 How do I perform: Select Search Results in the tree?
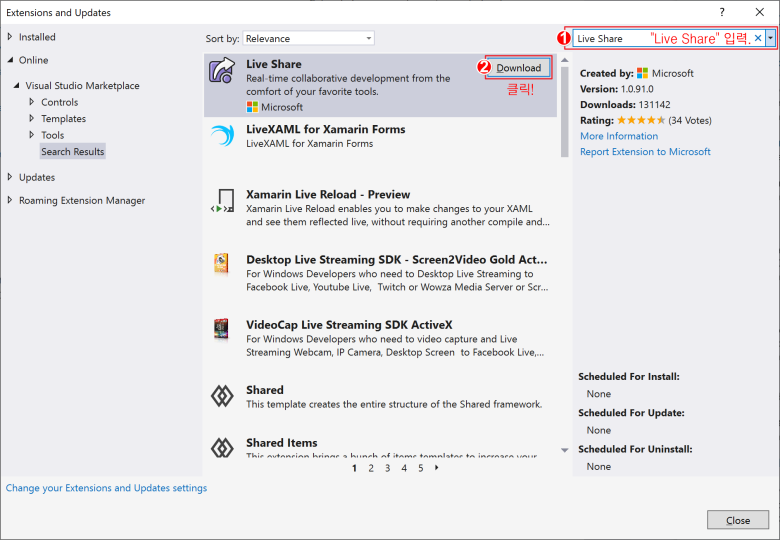pyautogui.click(x=73, y=152)
